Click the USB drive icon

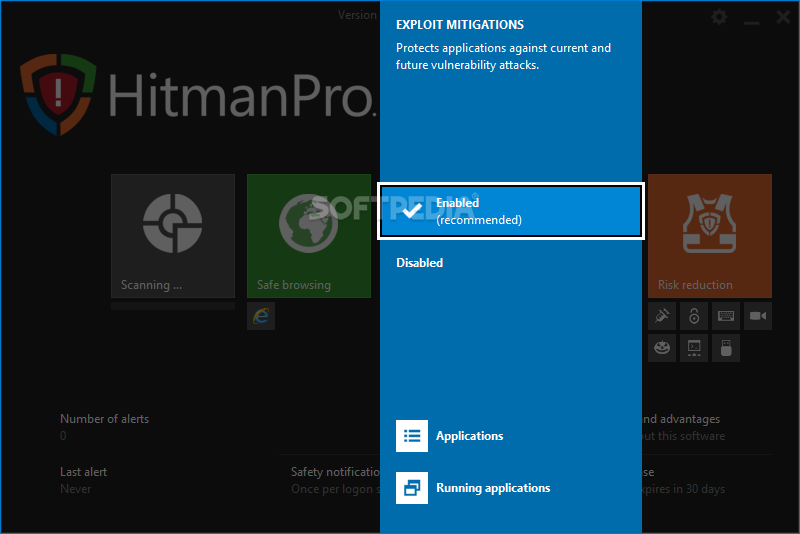(x=726, y=348)
